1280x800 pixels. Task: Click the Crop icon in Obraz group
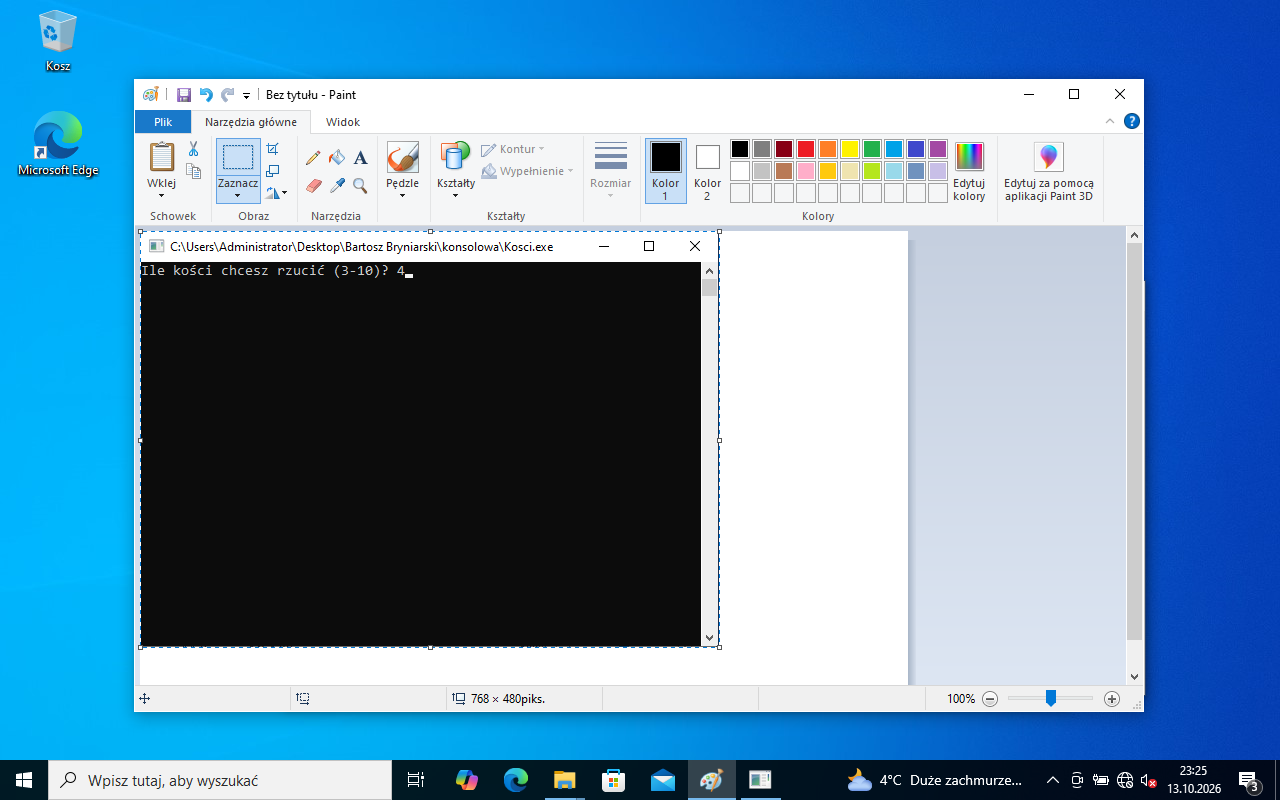click(x=272, y=149)
